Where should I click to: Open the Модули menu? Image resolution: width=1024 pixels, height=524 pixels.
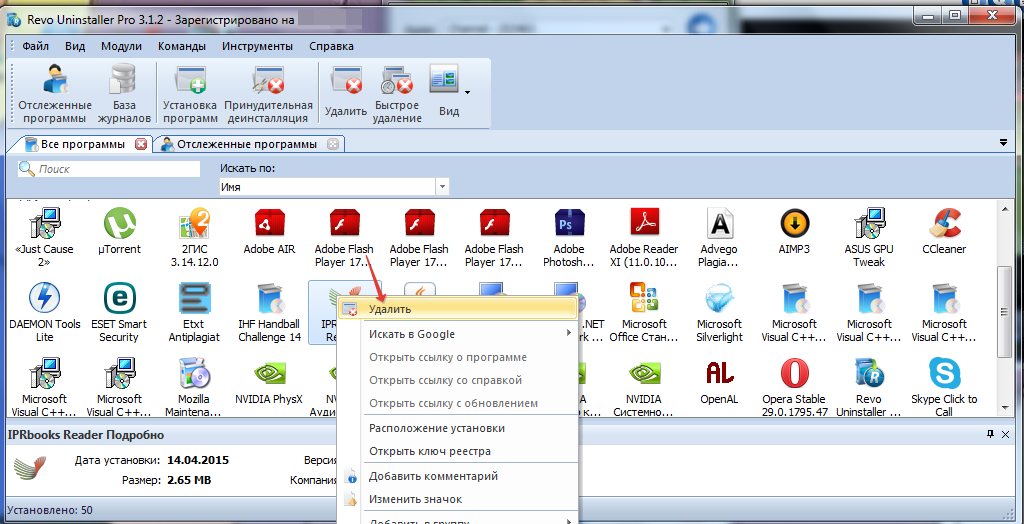(121, 46)
